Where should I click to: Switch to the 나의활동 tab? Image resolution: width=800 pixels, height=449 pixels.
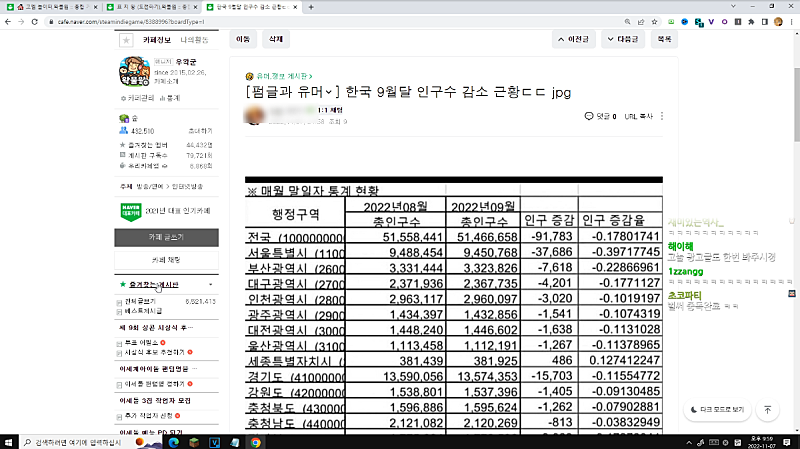pyautogui.click(x=194, y=41)
